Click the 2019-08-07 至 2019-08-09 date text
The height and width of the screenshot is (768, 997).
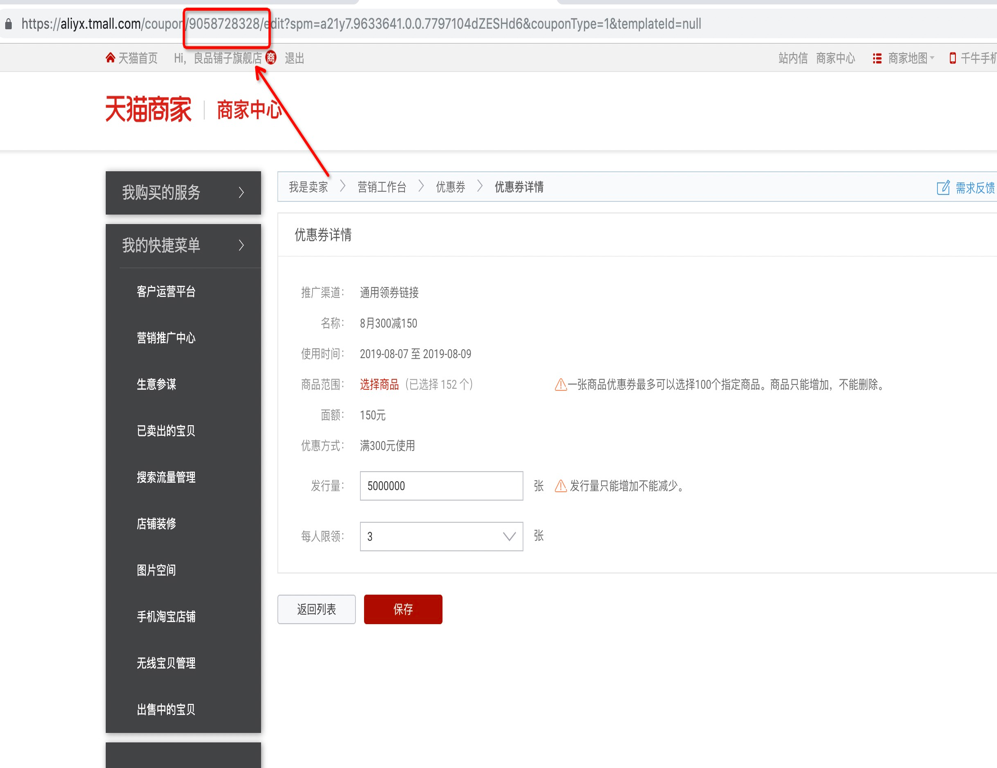(416, 354)
